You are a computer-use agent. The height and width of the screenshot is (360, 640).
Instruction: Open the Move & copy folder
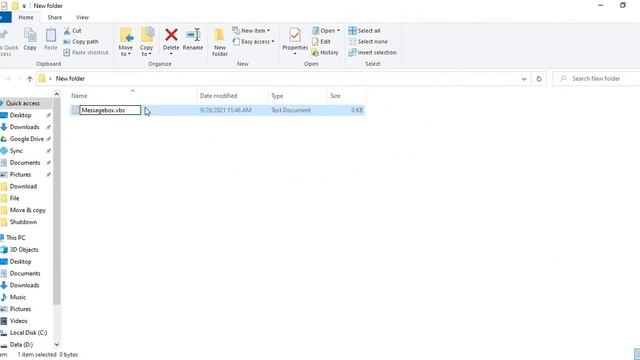pos(28,210)
